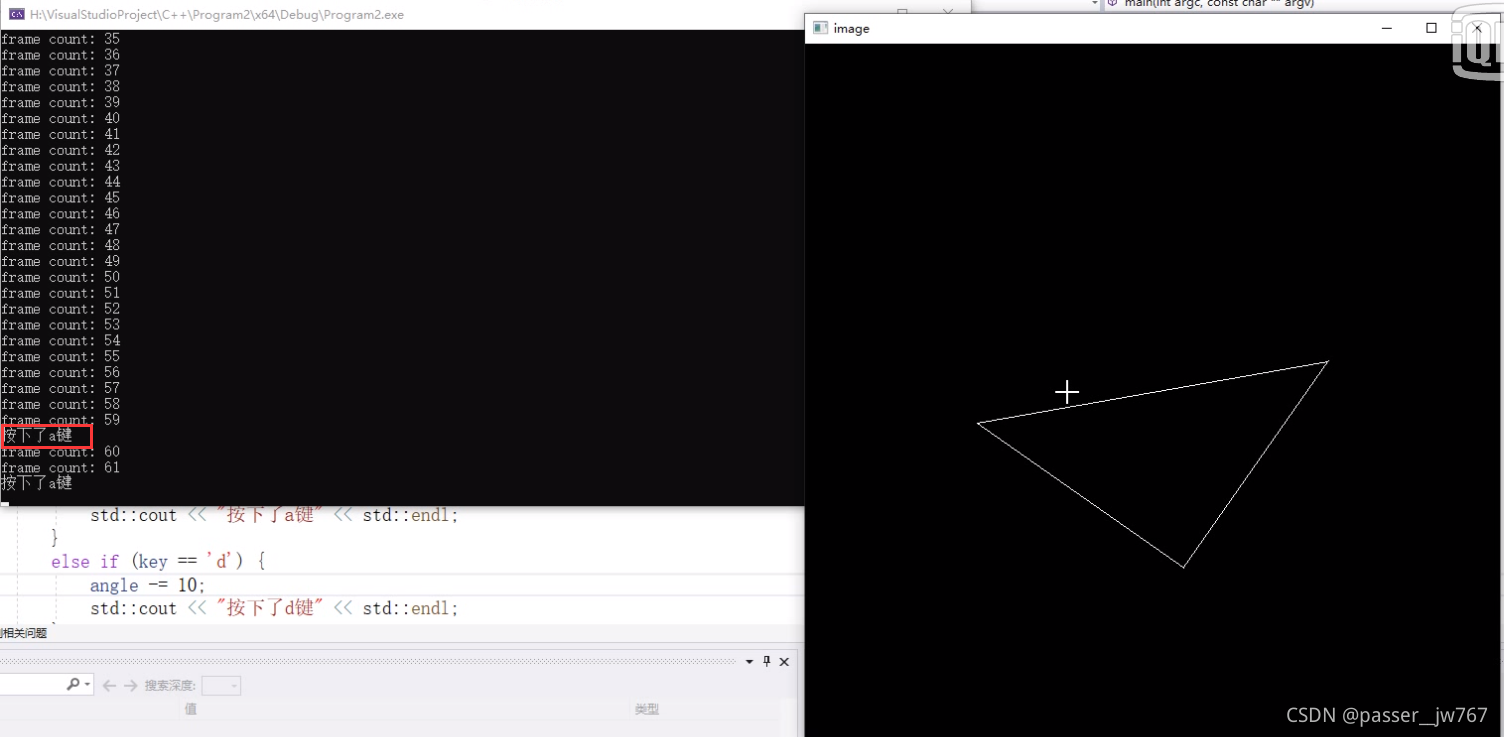Click console line "frame count: 35"

click(x=60, y=39)
